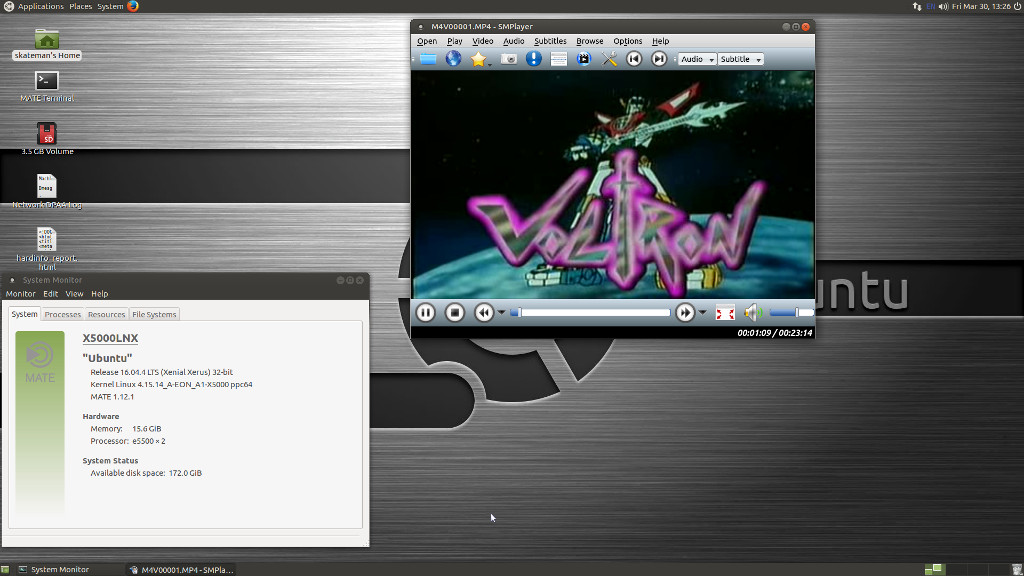Switch to the Processes tab
This screenshot has width=1024, height=576.
point(63,314)
